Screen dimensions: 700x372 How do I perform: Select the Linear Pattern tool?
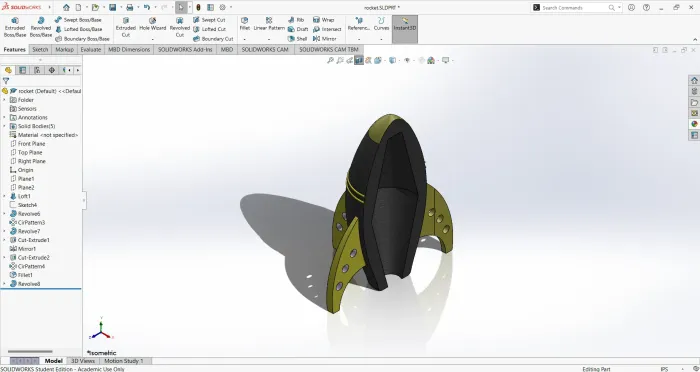269,24
